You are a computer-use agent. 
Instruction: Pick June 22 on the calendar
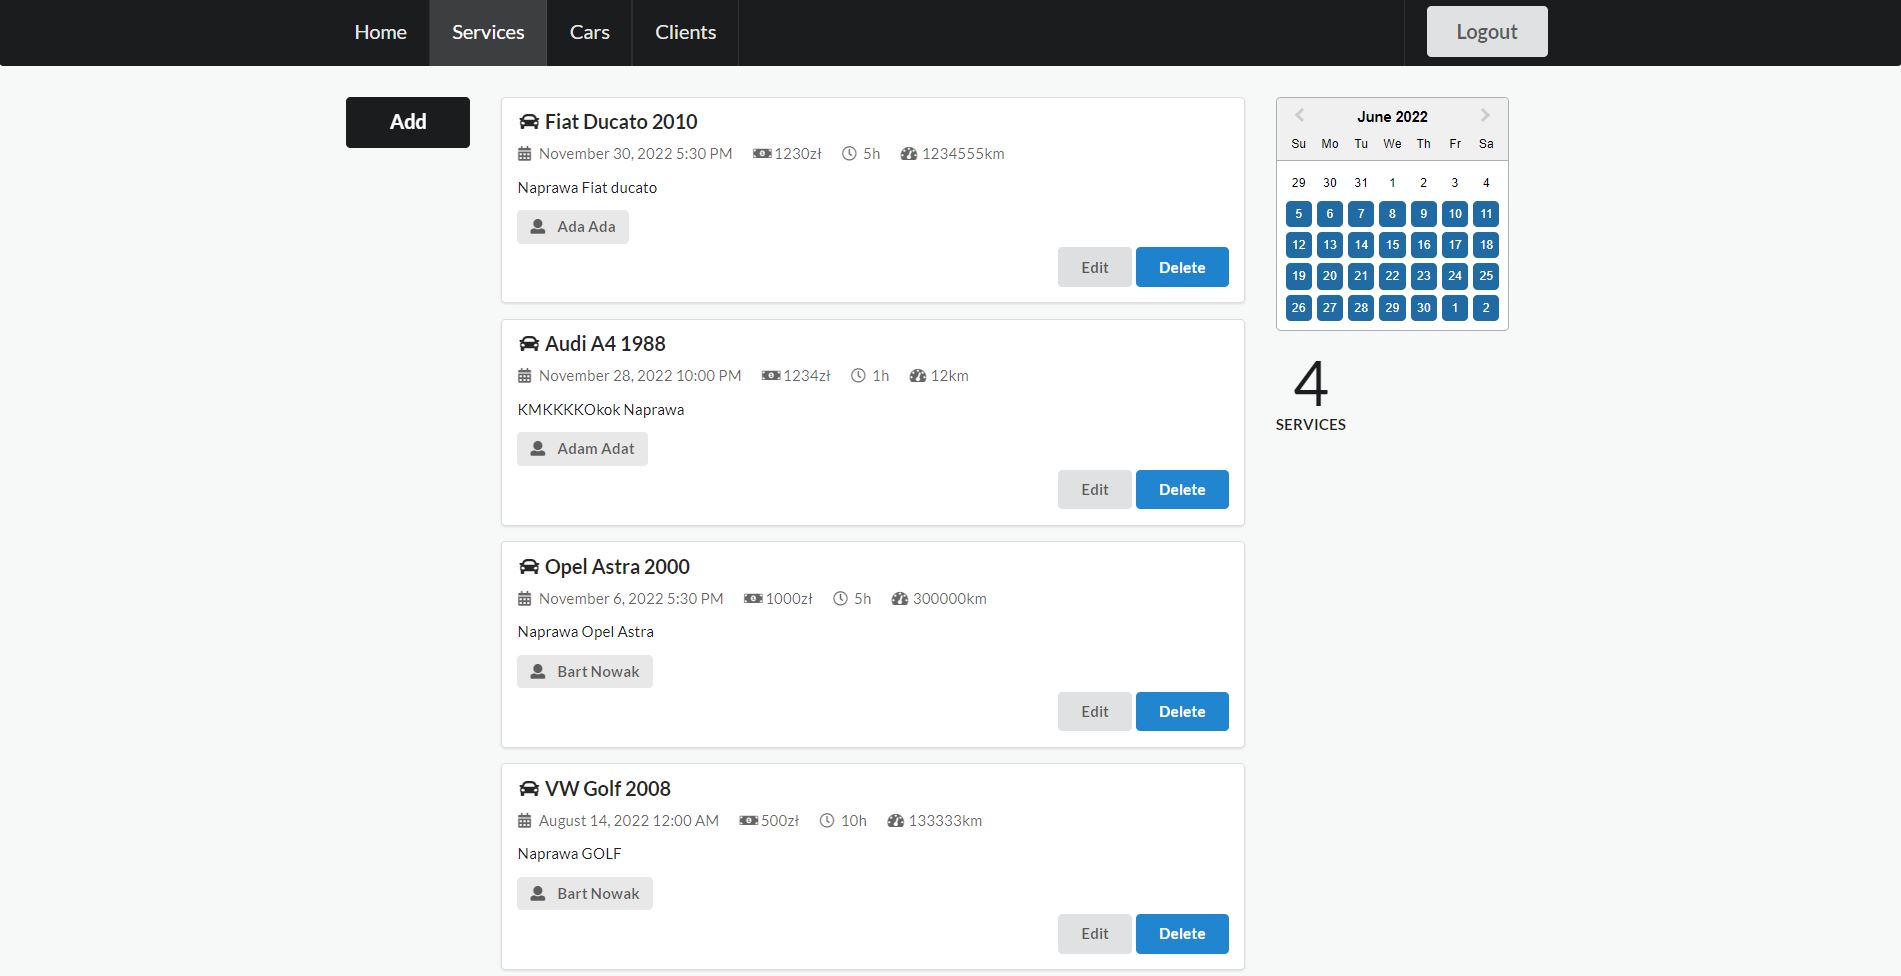[1392, 276]
